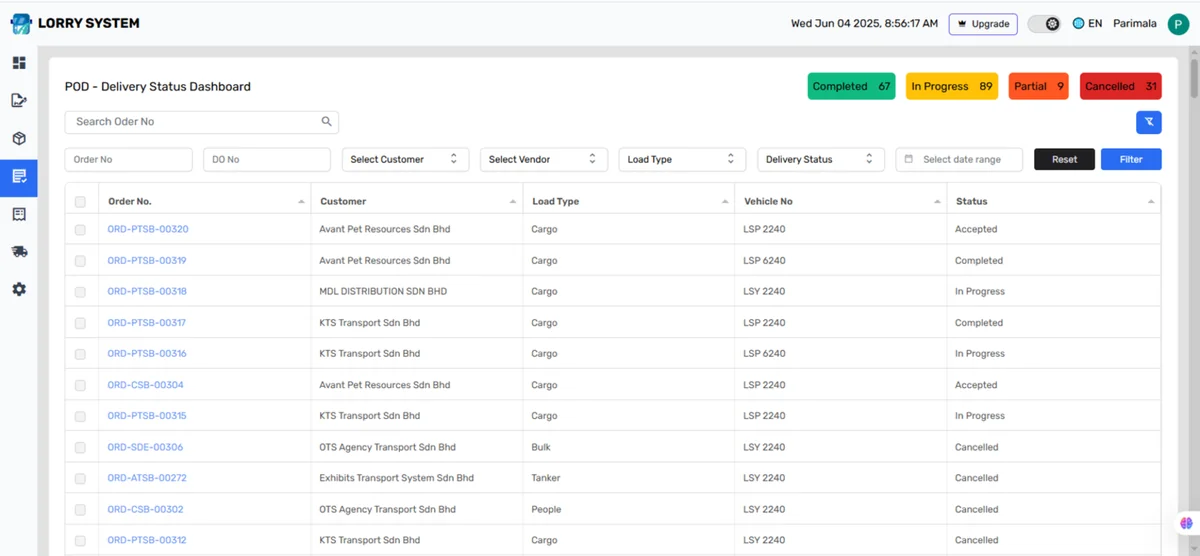1200x556 pixels.
Task: Open the dashboard grid icon in sidebar
Action: [x=19, y=63]
